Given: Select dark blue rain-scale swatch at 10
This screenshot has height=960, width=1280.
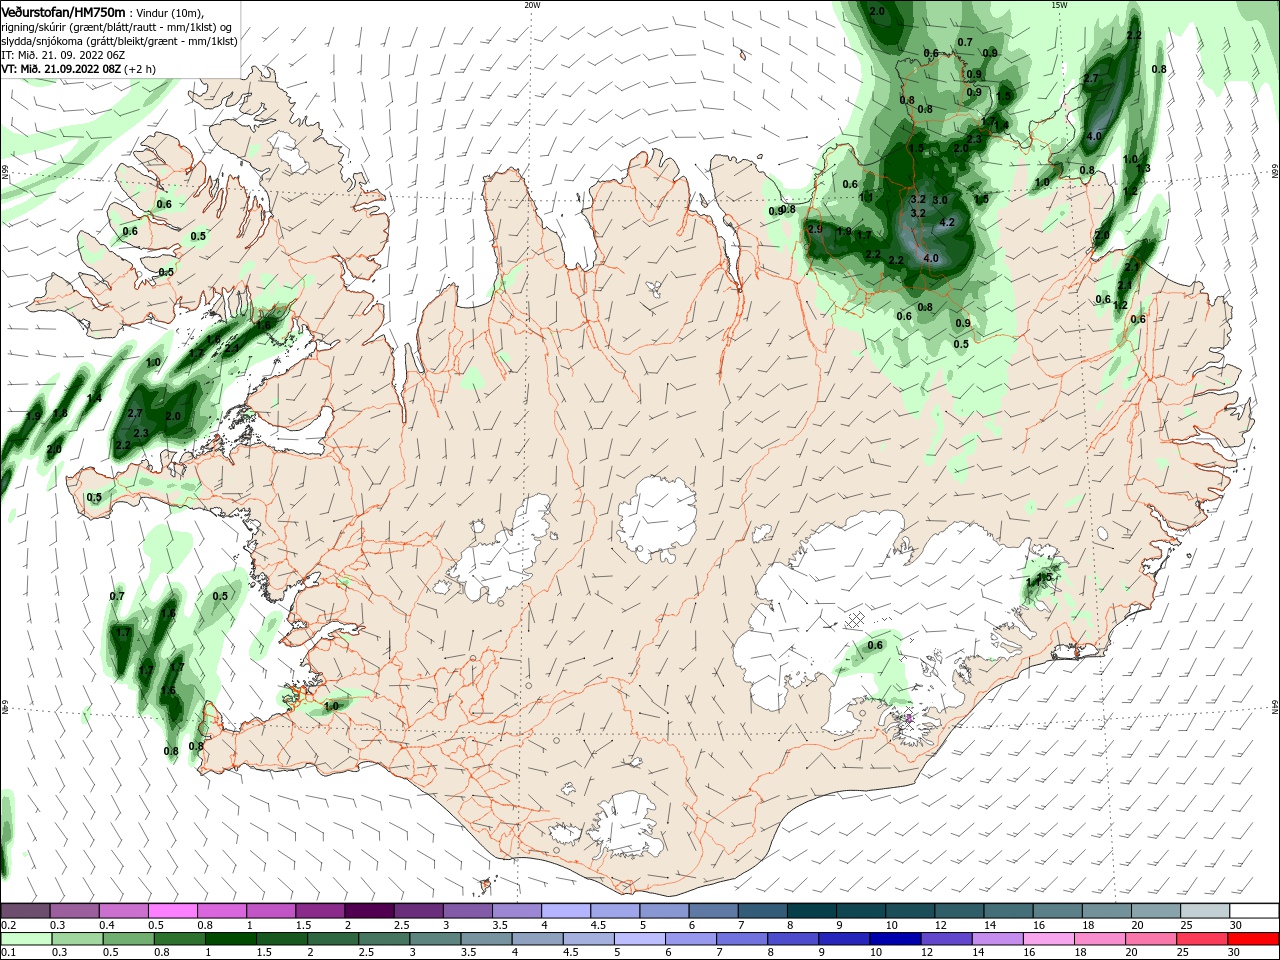Looking at the screenshot, I should coord(895,939).
